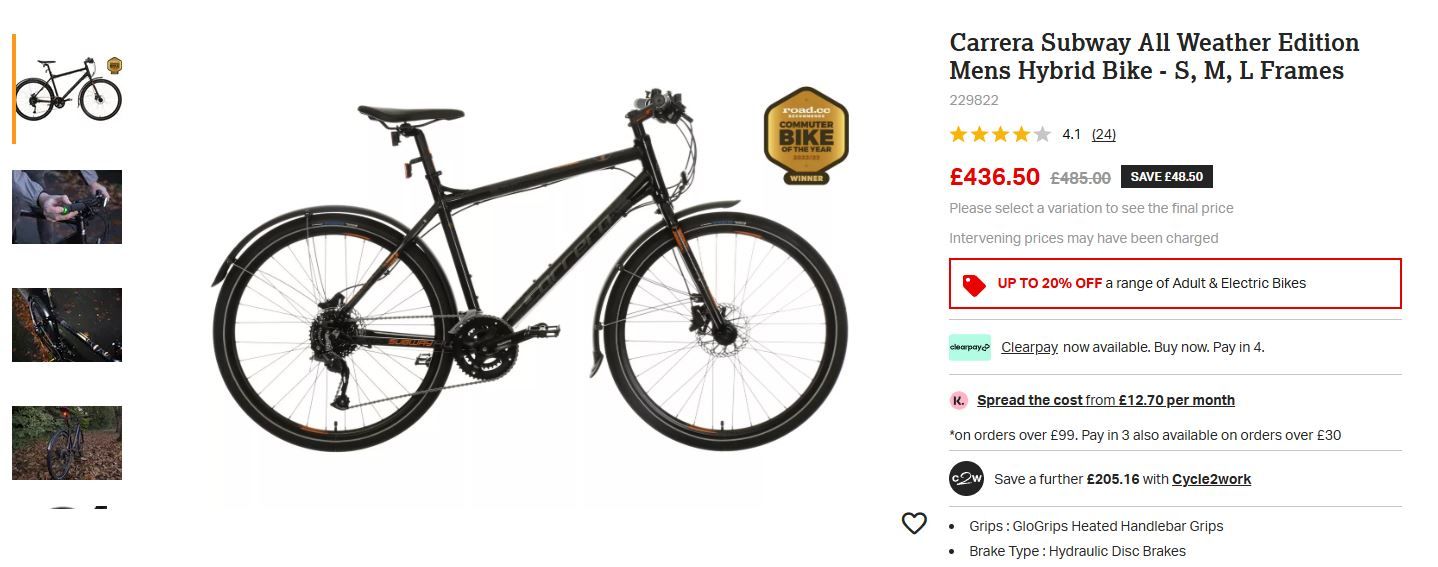
Task: Select the heated handlebar grips thumbnail
Action: [x=67, y=207]
